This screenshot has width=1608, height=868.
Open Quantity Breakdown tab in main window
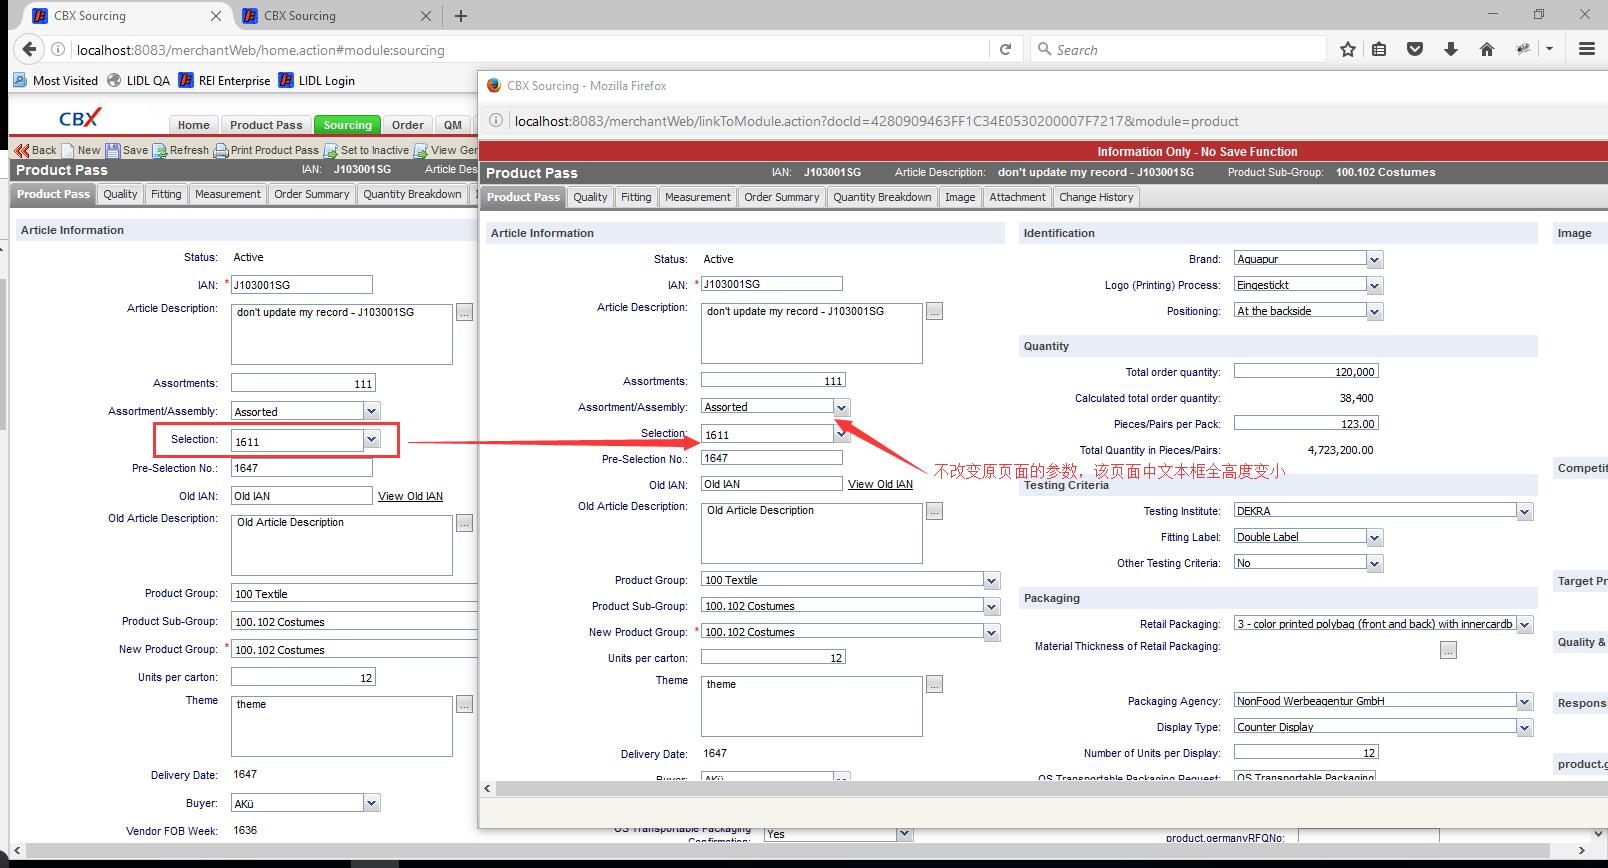click(413, 194)
